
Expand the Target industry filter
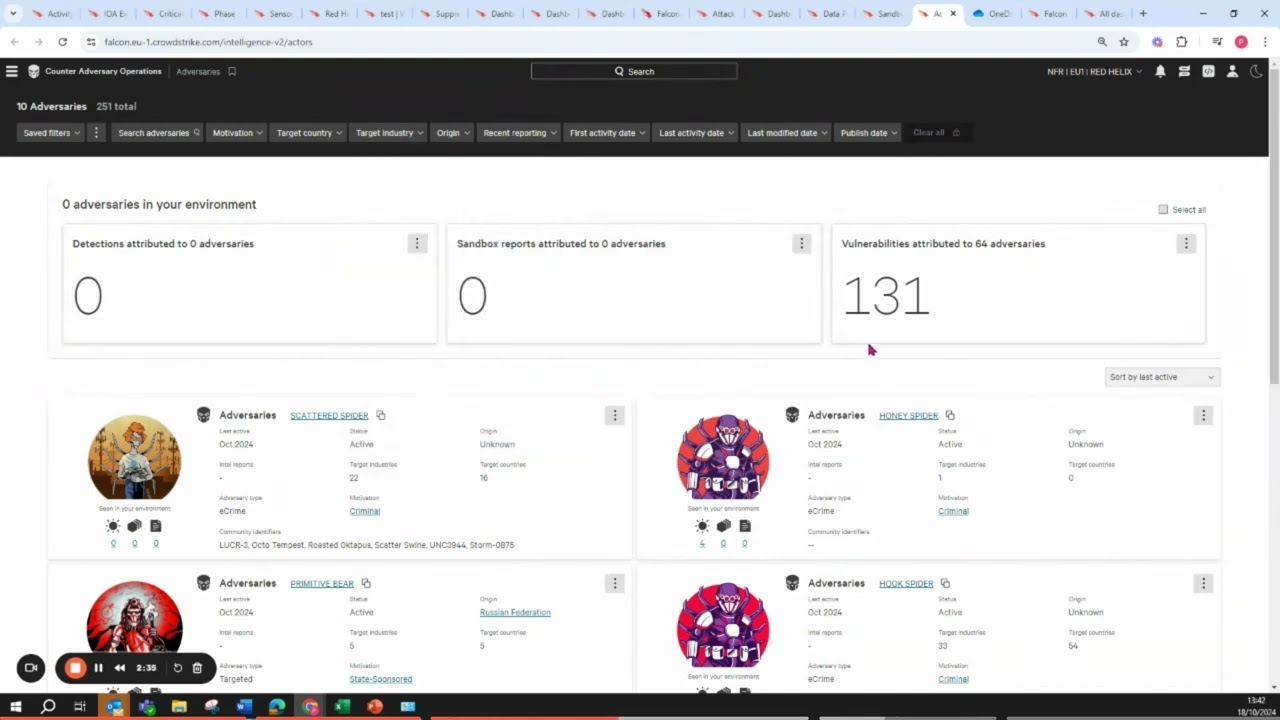pos(389,132)
